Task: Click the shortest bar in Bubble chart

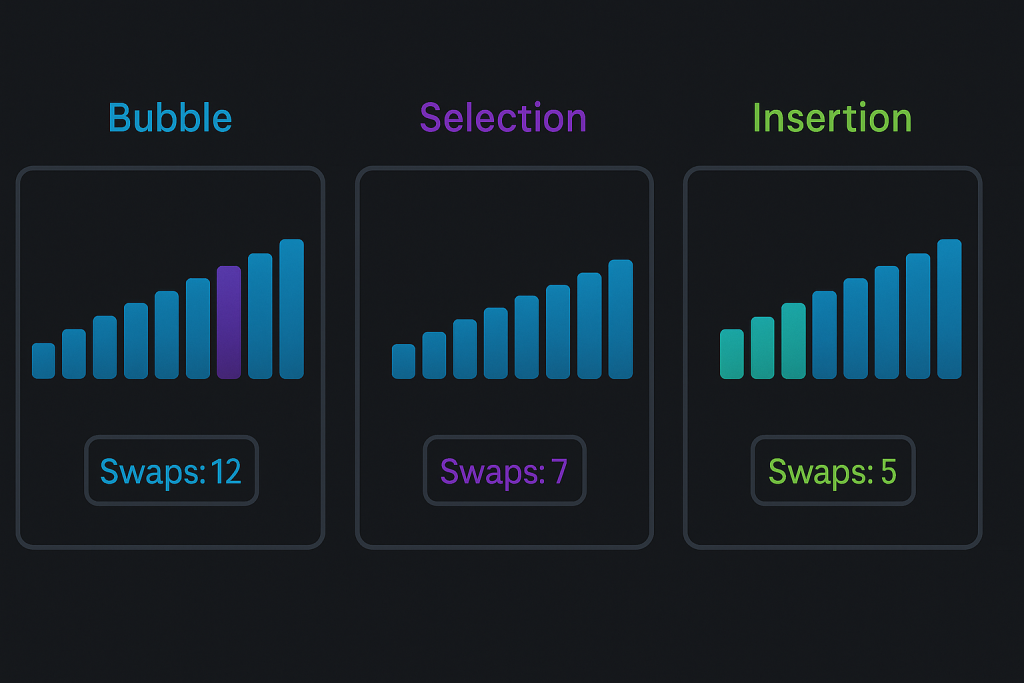Action: (x=43, y=361)
